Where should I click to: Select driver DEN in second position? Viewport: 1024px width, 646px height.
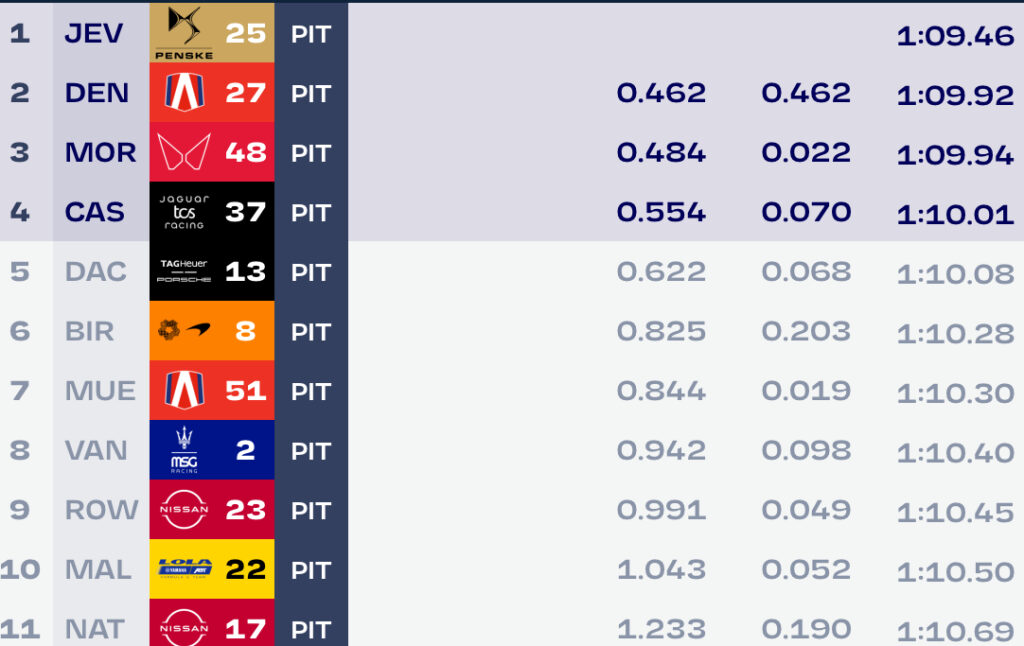[96, 93]
